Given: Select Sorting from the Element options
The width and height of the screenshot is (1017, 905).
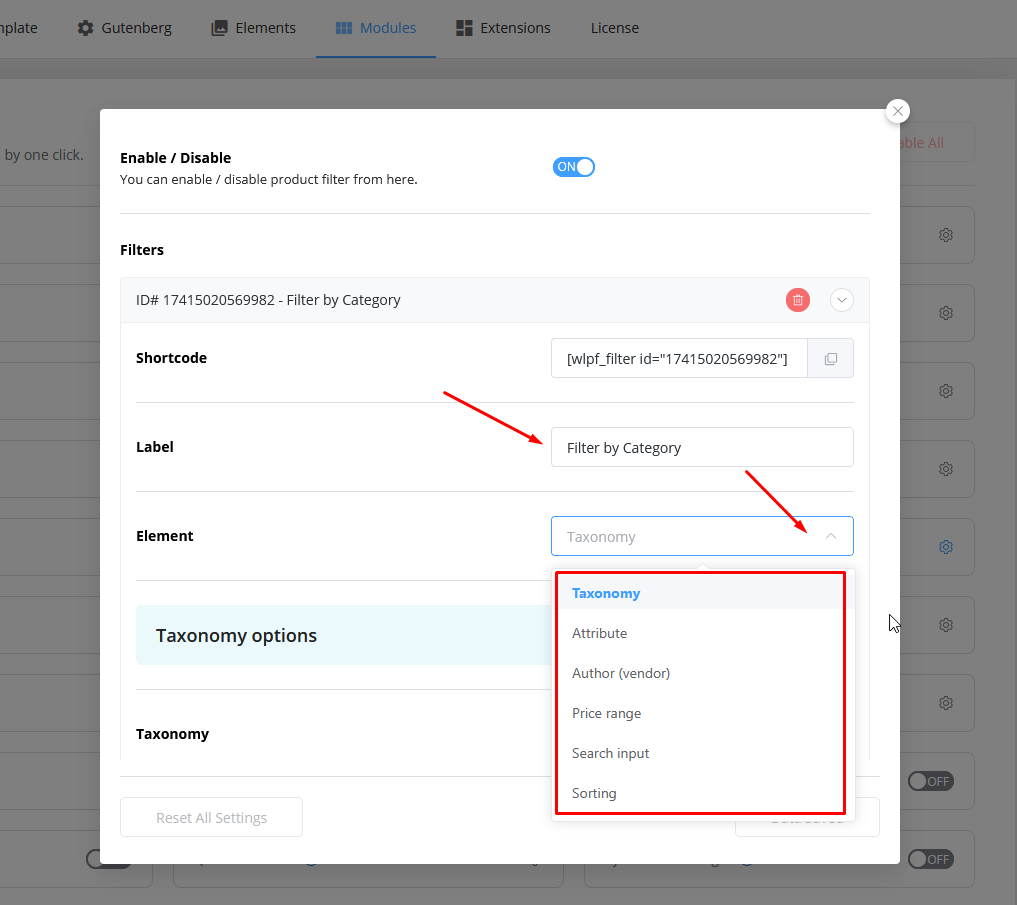Looking at the screenshot, I should click(x=594, y=793).
